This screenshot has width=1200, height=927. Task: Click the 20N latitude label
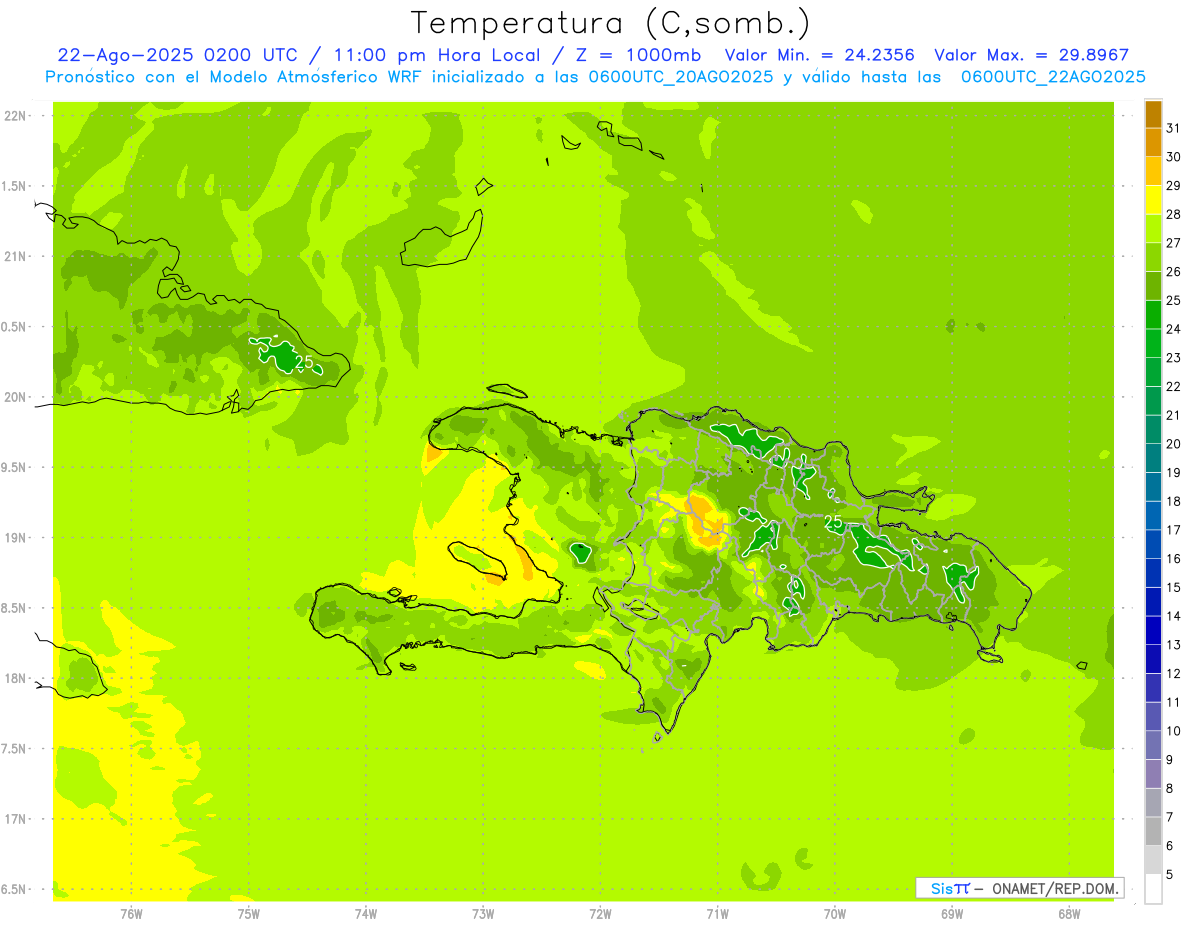[x=15, y=397]
